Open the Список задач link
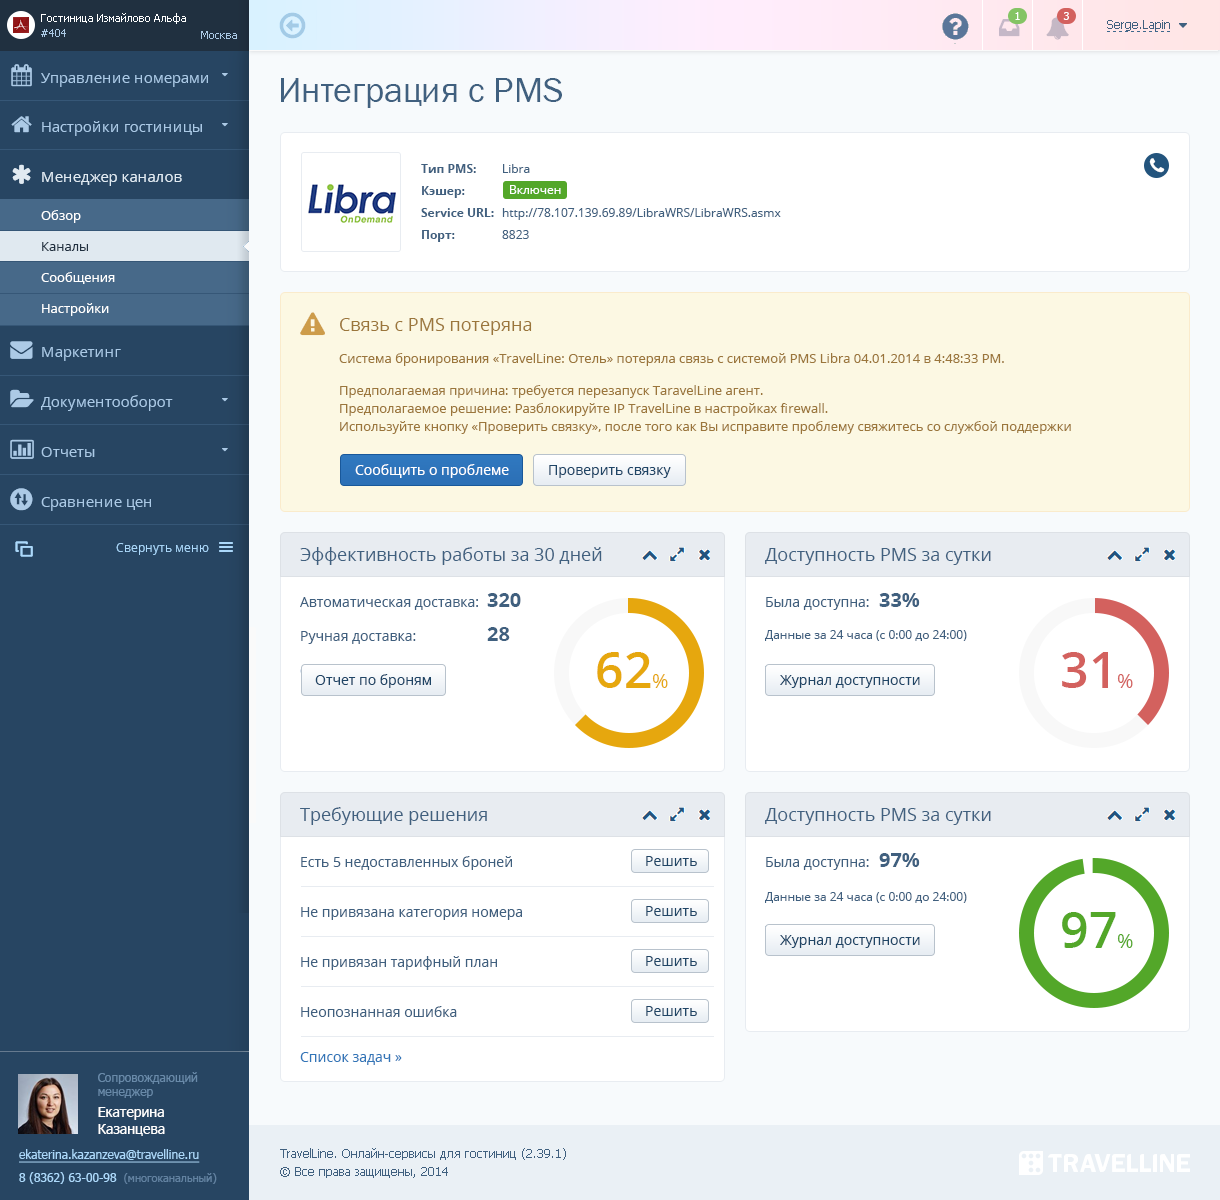Screen dimensions: 1220x1200 pos(351,1057)
